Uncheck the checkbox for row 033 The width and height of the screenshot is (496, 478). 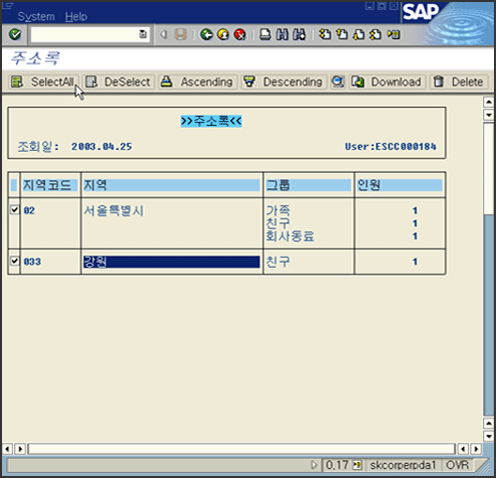(x=14, y=261)
